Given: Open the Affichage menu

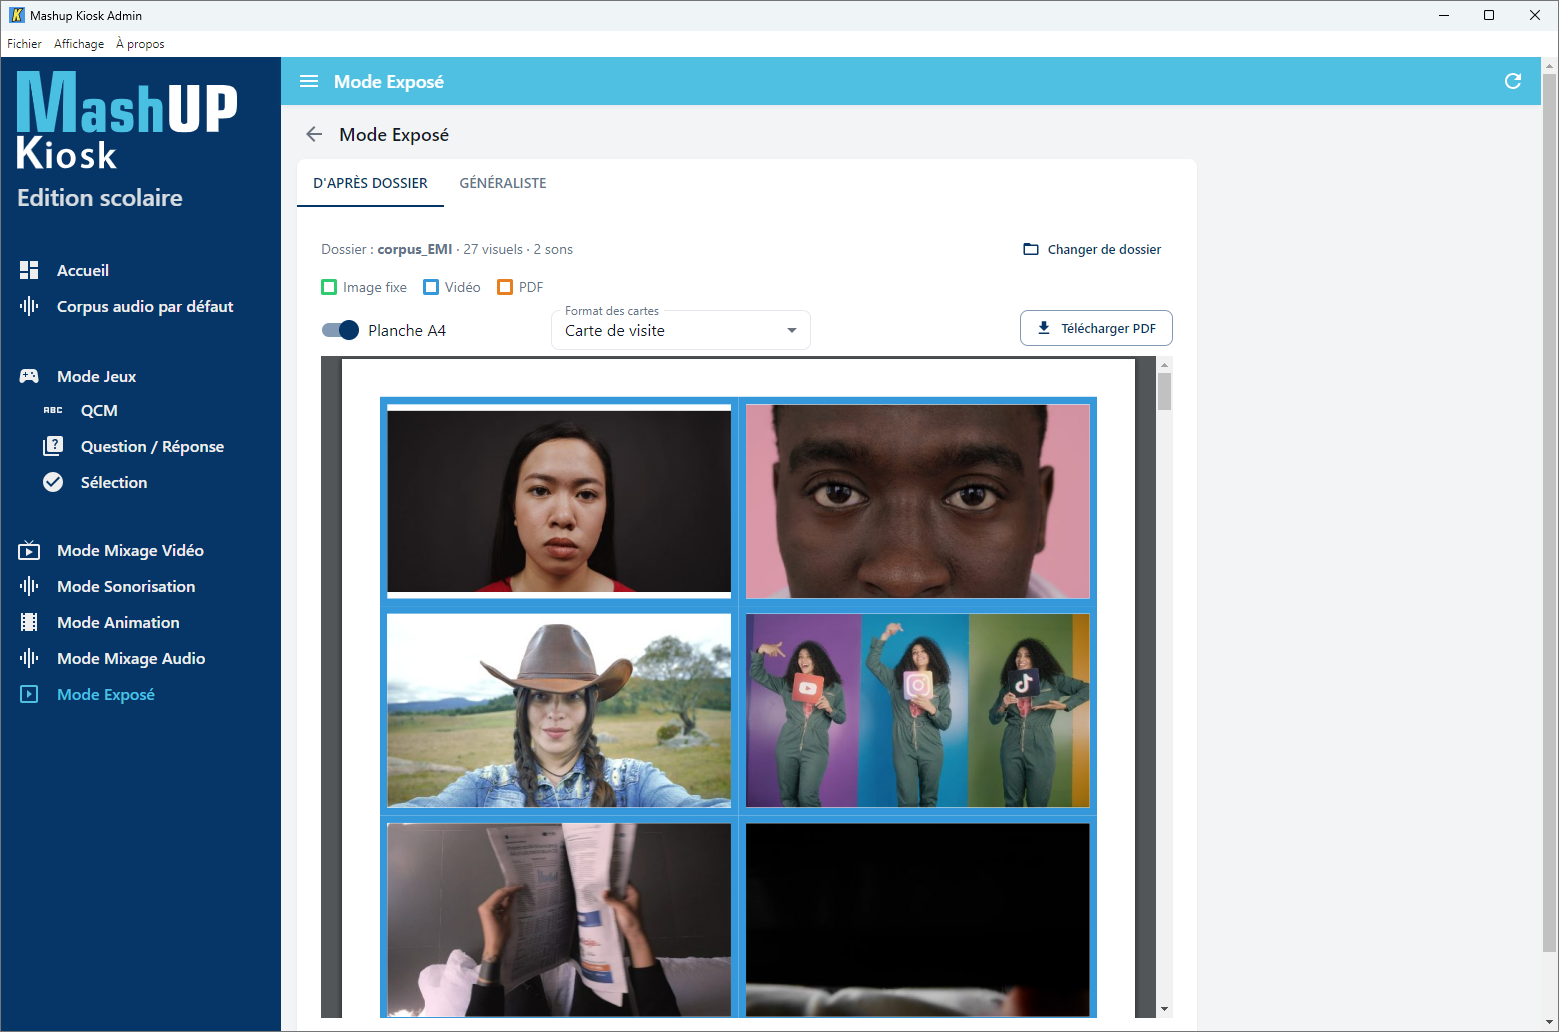Looking at the screenshot, I should point(79,44).
